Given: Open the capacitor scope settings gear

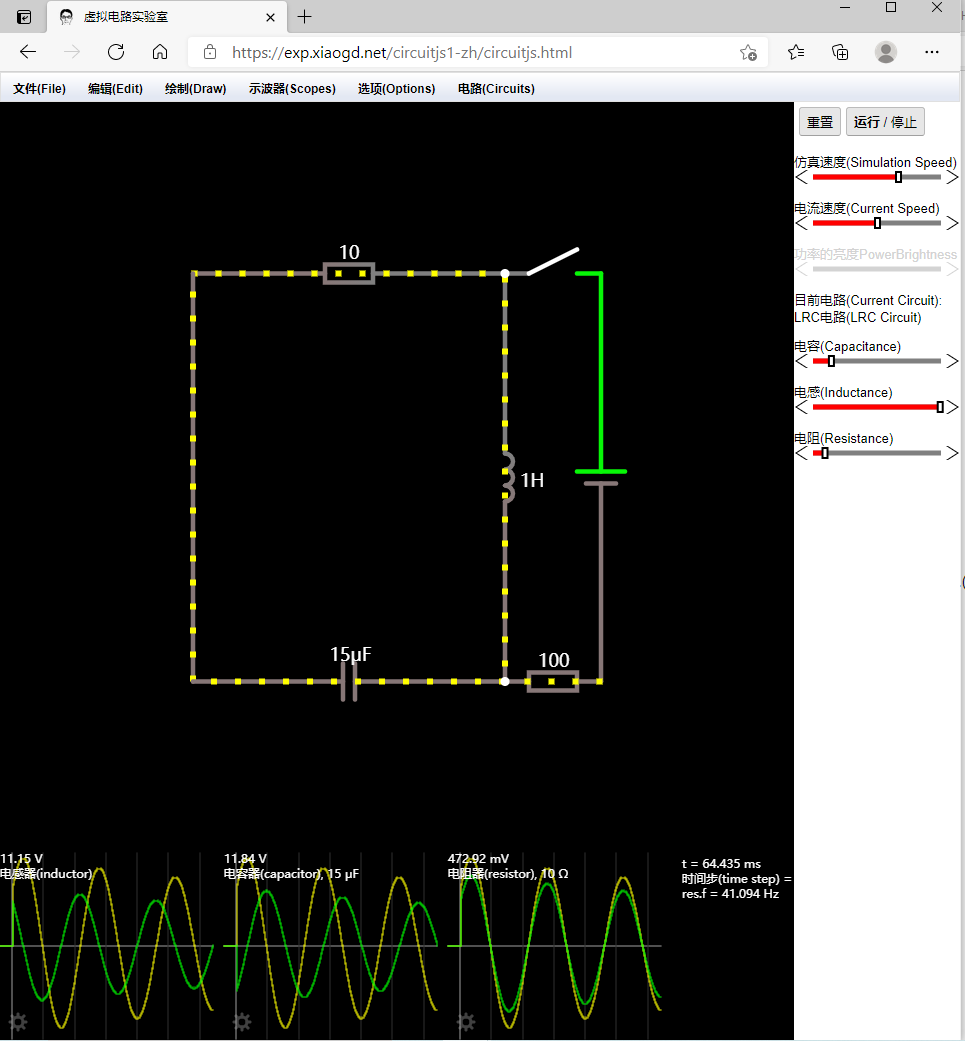Looking at the screenshot, I should (241, 1022).
